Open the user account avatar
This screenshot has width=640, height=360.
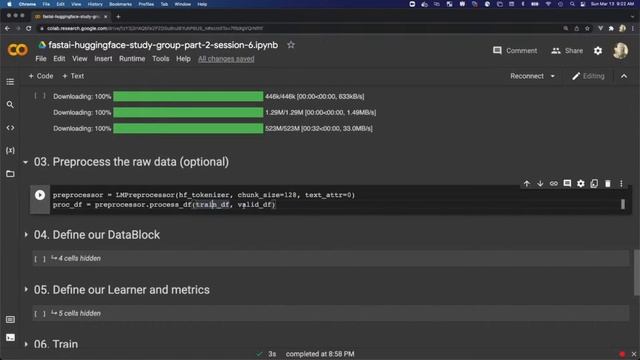(x=620, y=51)
